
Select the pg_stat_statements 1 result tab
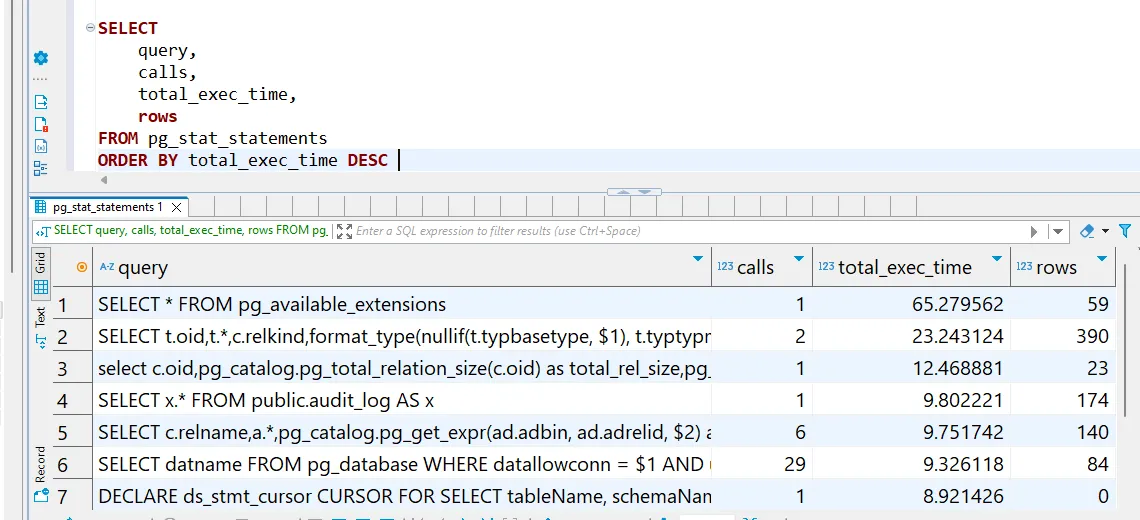click(x=106, y=207)
